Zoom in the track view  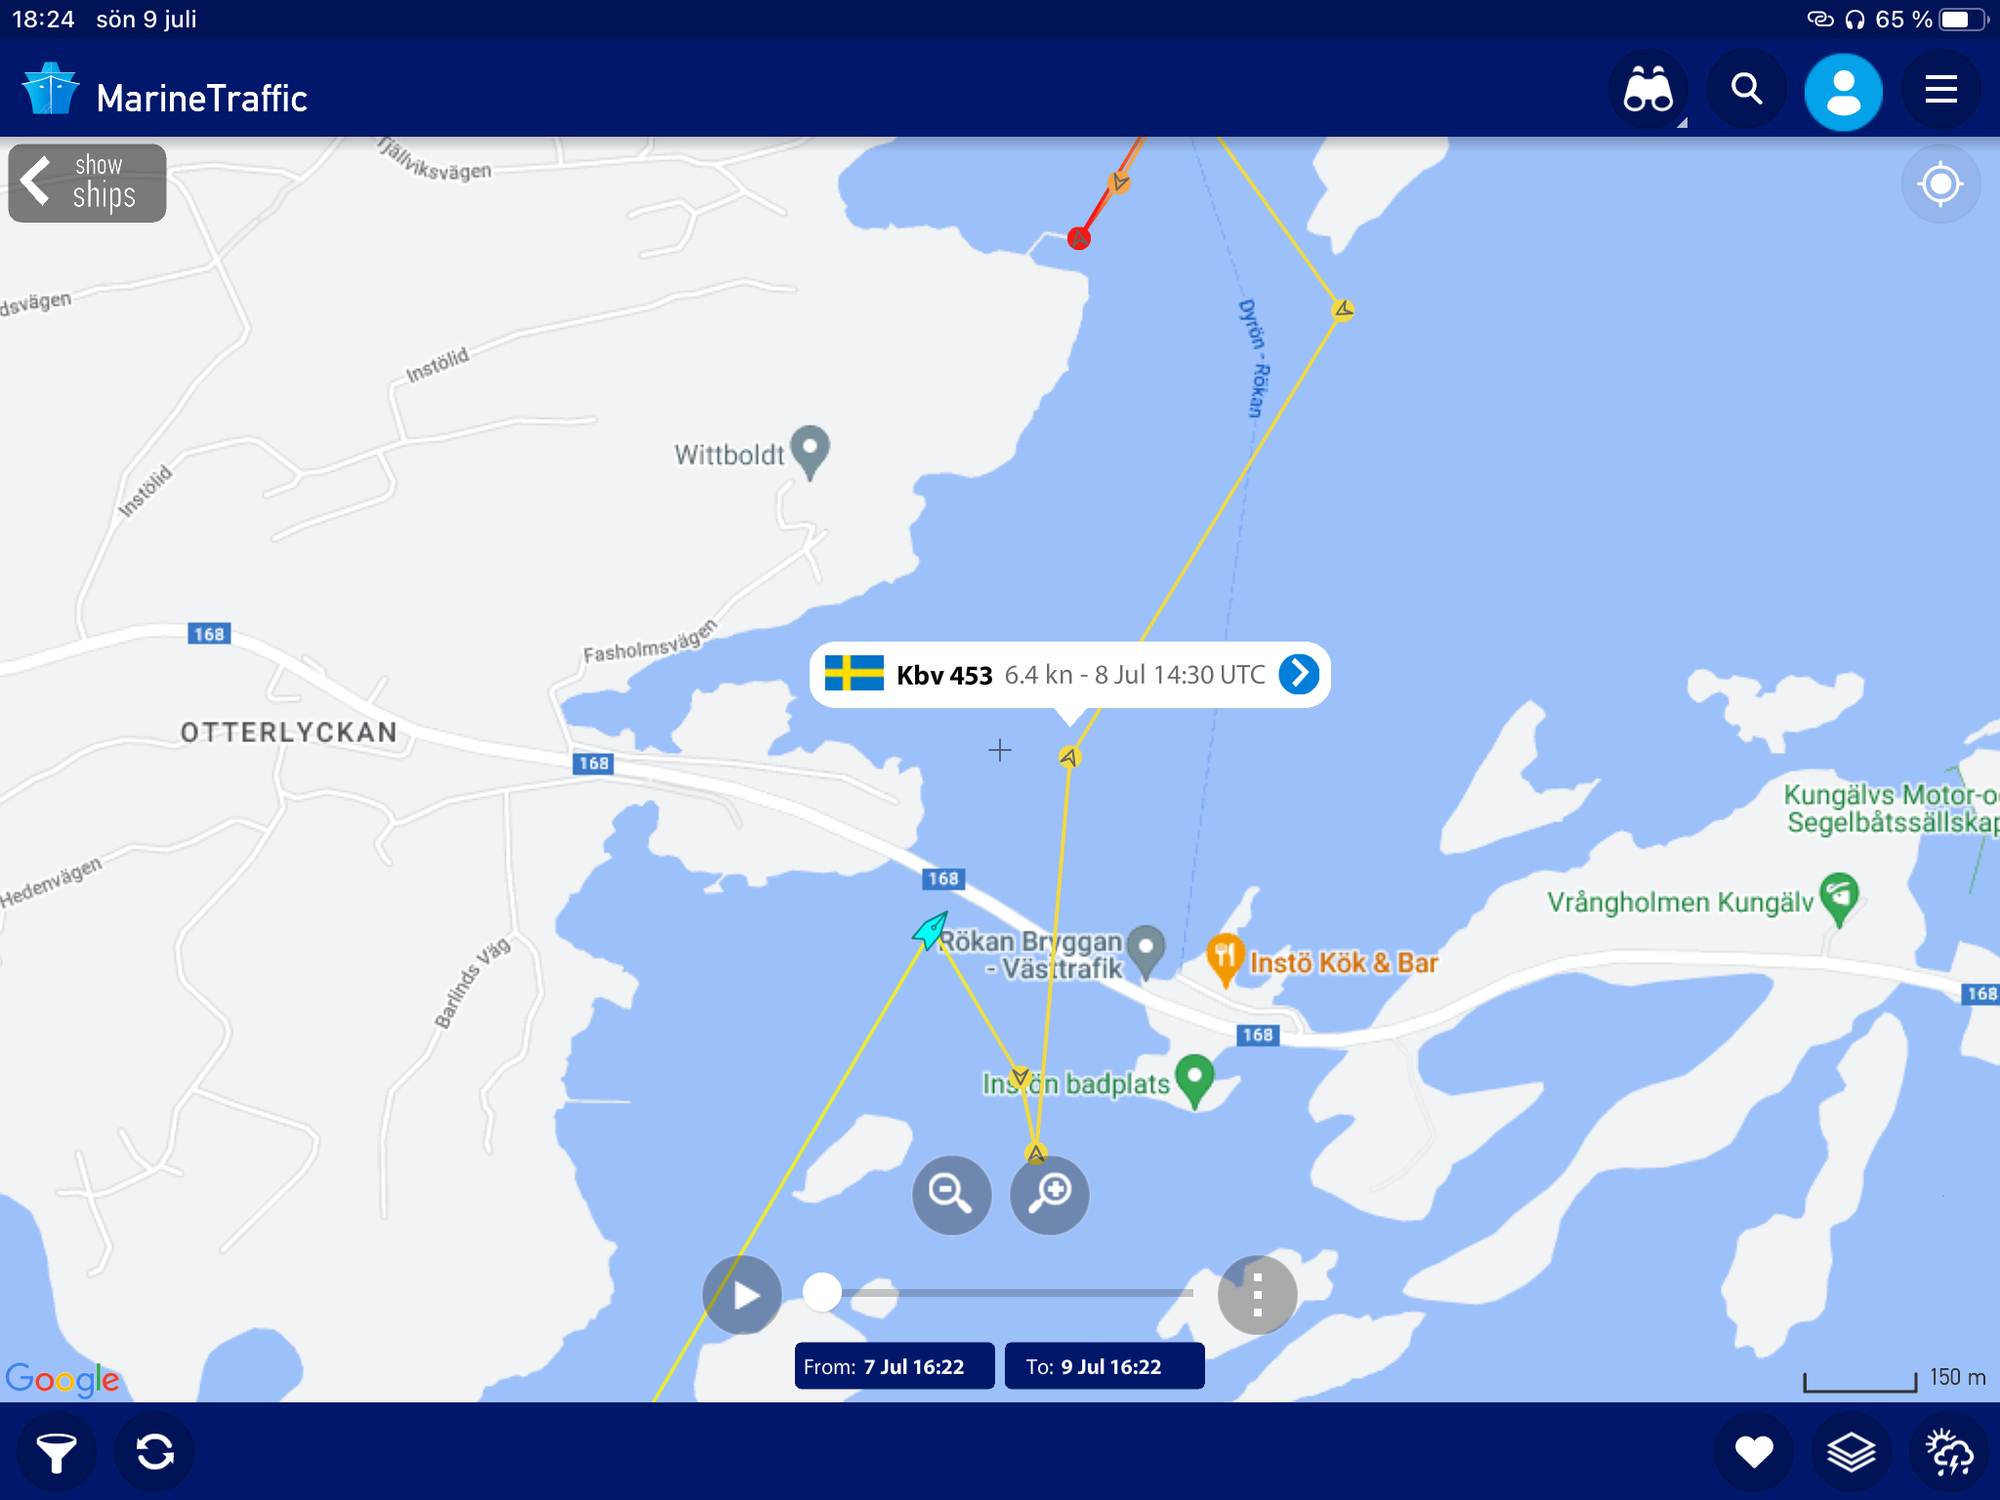pyautogui.click(x=1049, y=1195)
